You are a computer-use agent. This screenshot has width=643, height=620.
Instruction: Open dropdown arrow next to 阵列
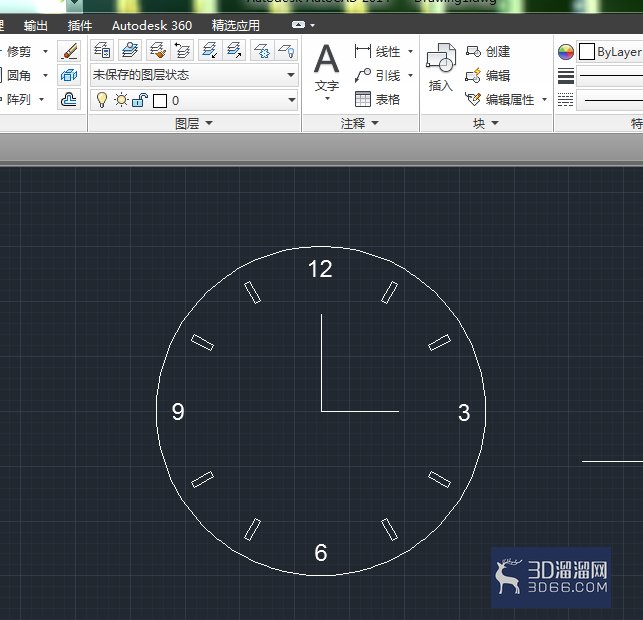click(41, 100)
